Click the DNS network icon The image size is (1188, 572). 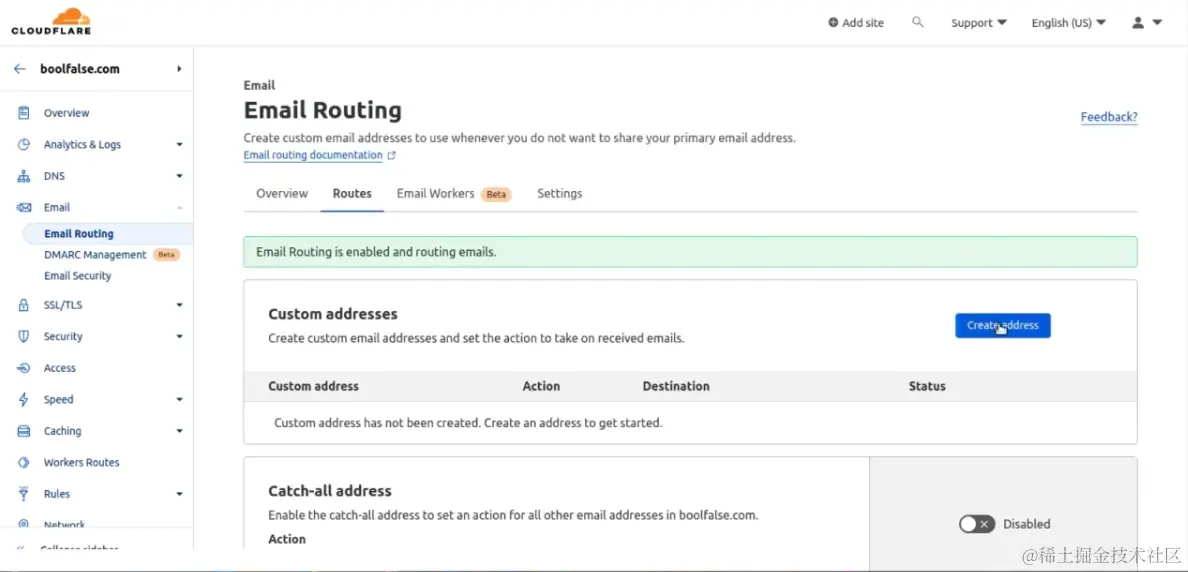(x=23, y=176)
